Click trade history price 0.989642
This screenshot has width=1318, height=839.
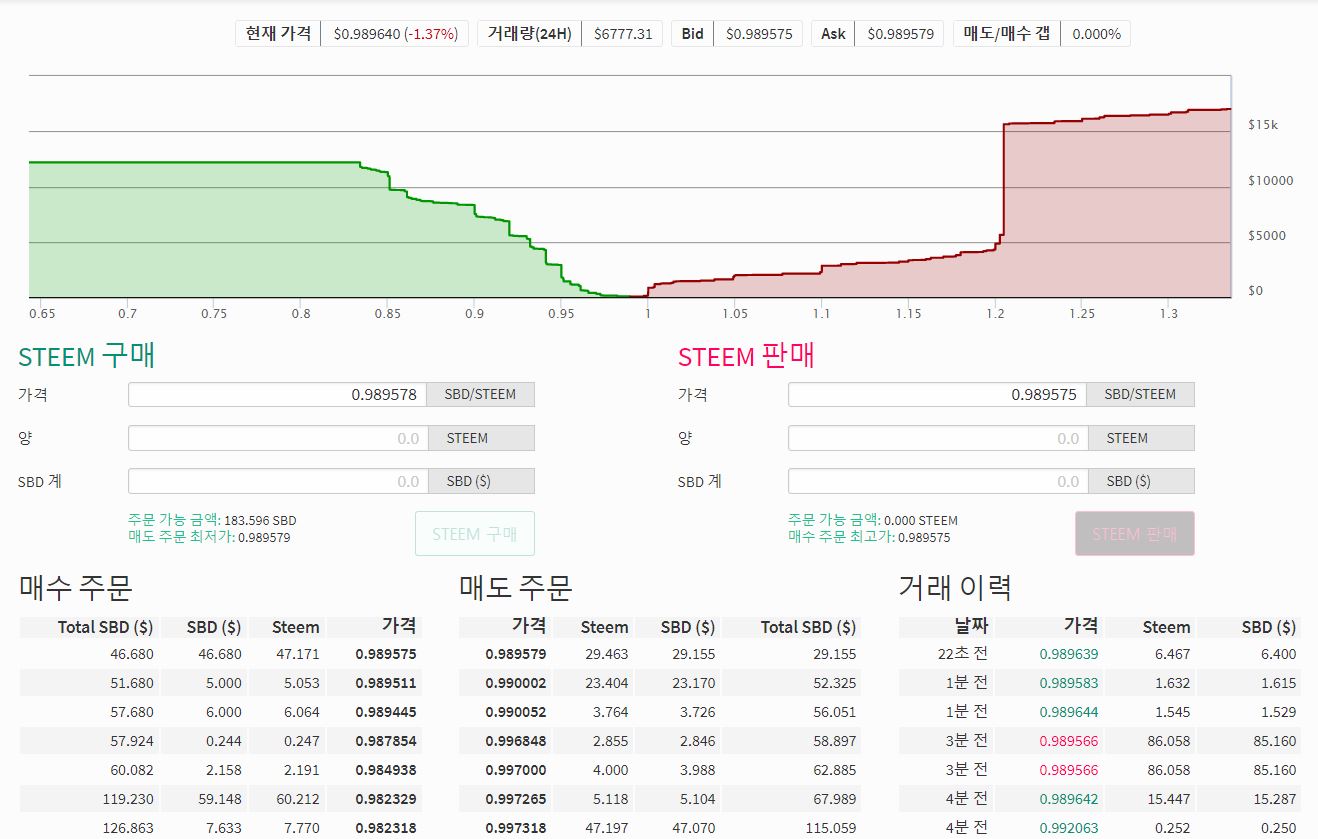click(1069, 799)
